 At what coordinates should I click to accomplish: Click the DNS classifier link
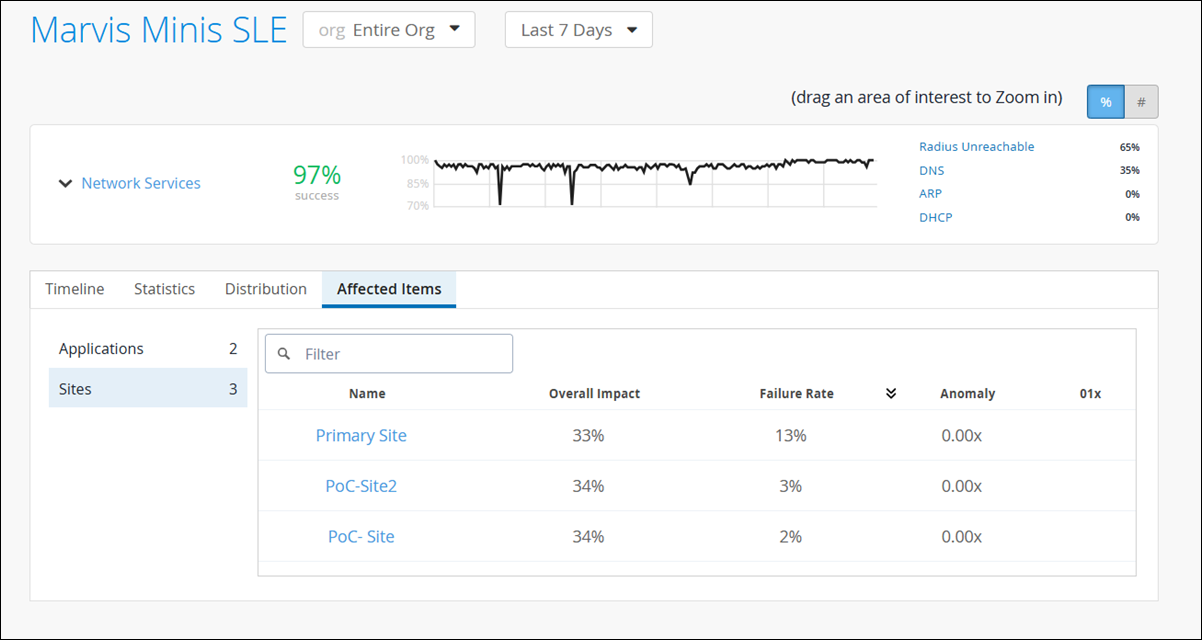931,171
